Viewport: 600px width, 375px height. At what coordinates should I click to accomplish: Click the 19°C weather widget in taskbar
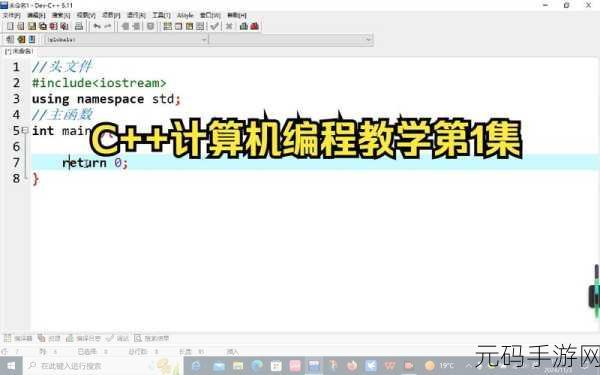440,366
